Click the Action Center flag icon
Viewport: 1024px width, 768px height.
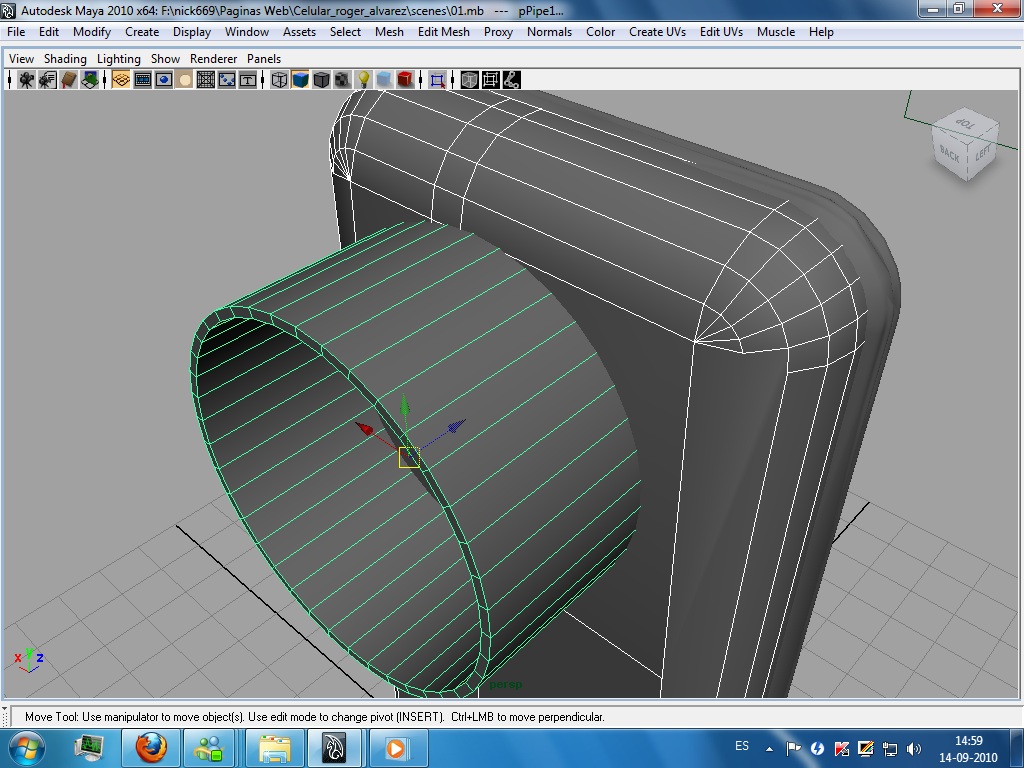793,748
